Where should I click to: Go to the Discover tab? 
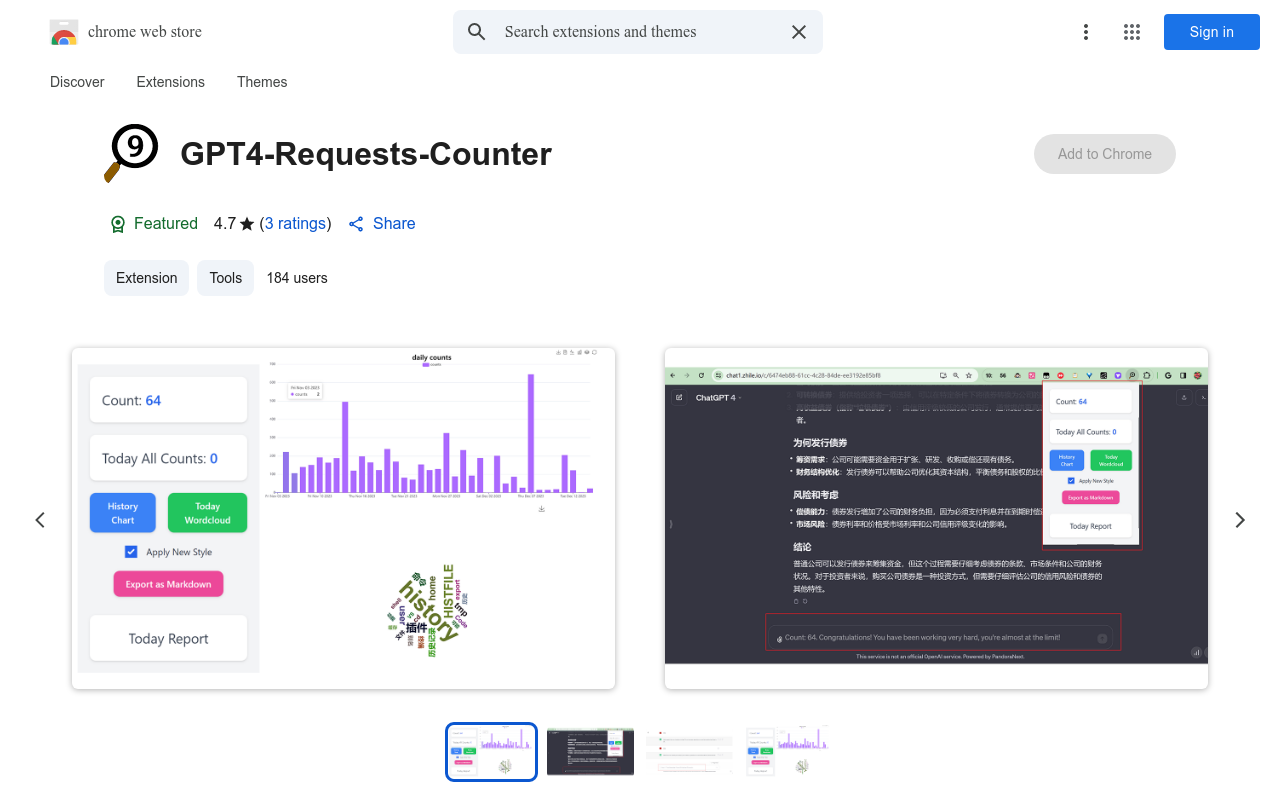tap(77, 82)
